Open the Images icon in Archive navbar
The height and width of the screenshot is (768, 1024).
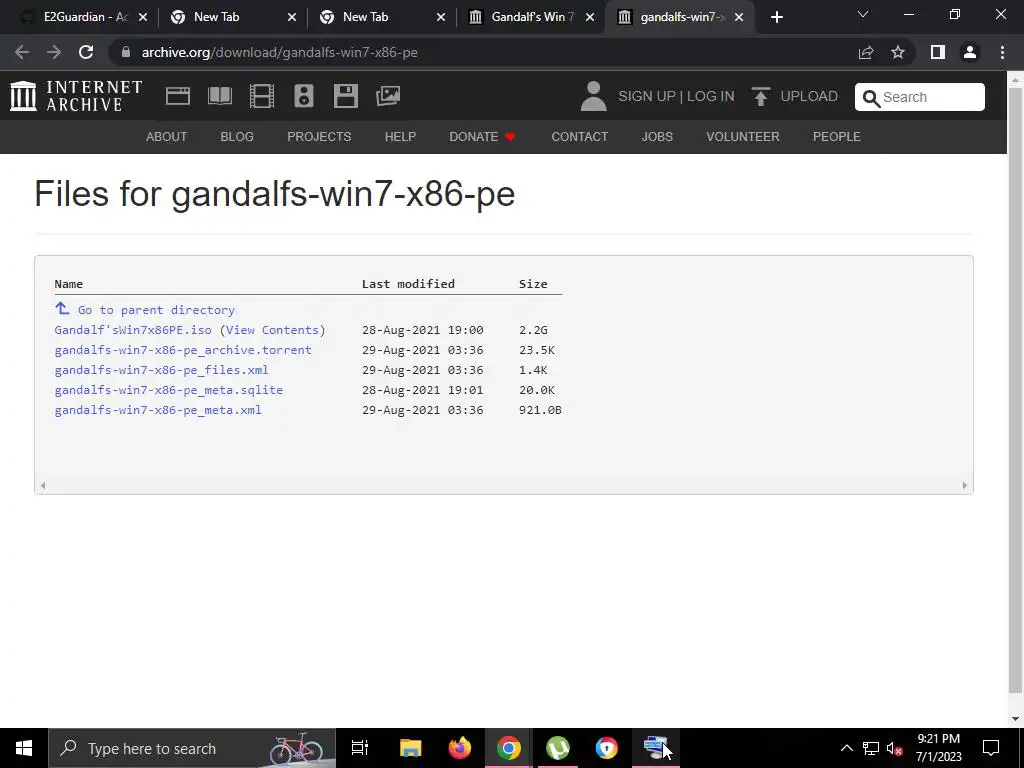click(x=388, y=96)
